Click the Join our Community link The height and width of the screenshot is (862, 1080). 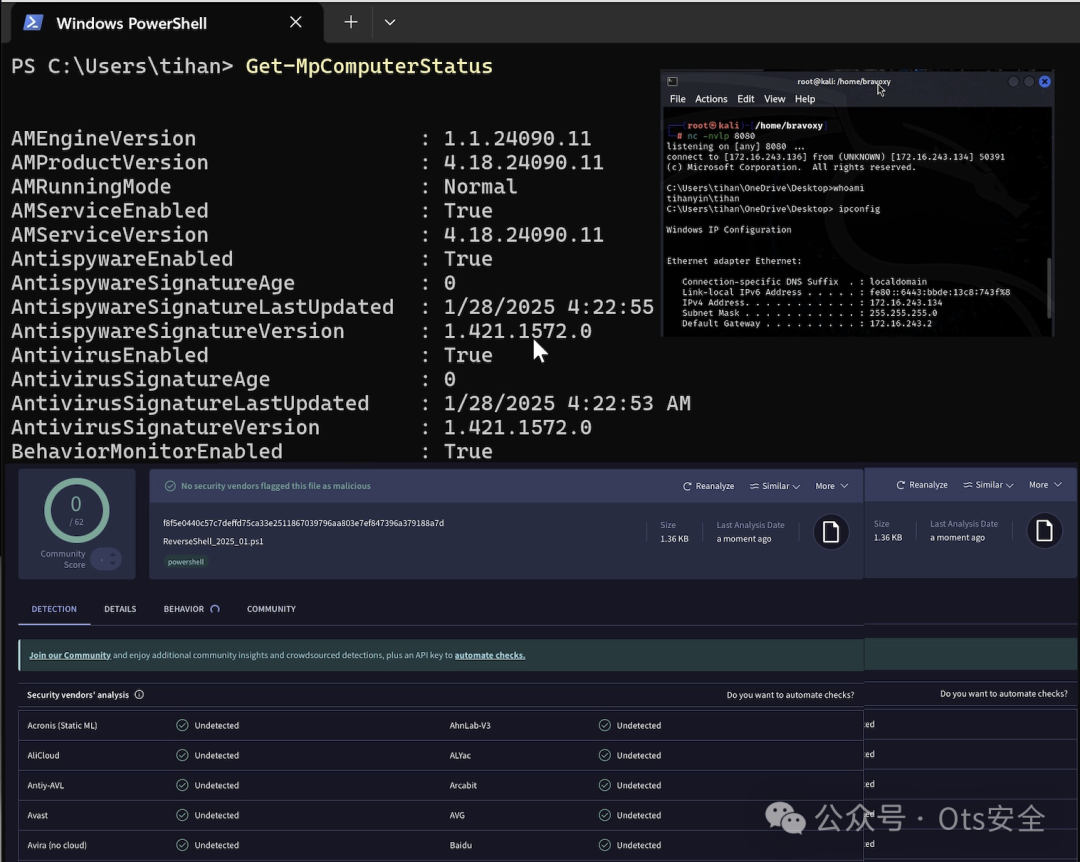(70, 655)
